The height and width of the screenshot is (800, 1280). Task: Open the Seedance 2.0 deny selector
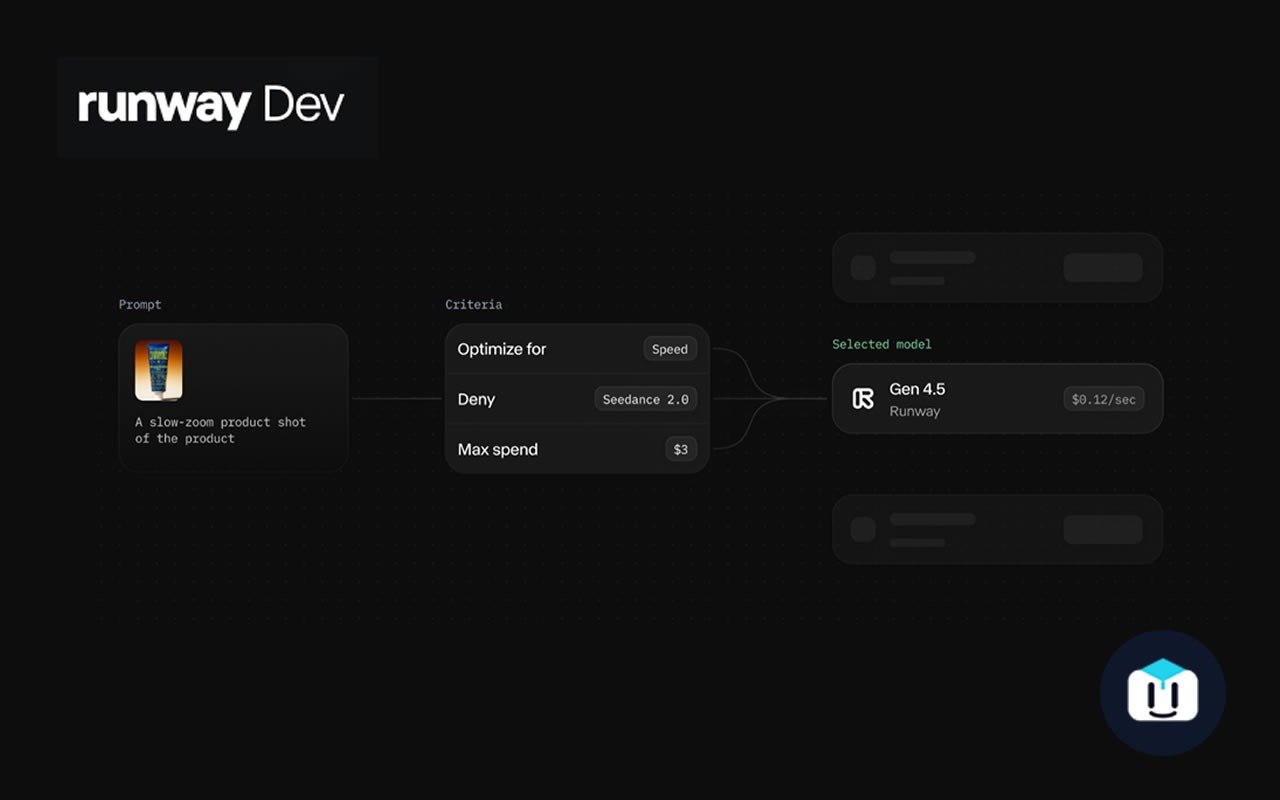(x=646, y=399)
